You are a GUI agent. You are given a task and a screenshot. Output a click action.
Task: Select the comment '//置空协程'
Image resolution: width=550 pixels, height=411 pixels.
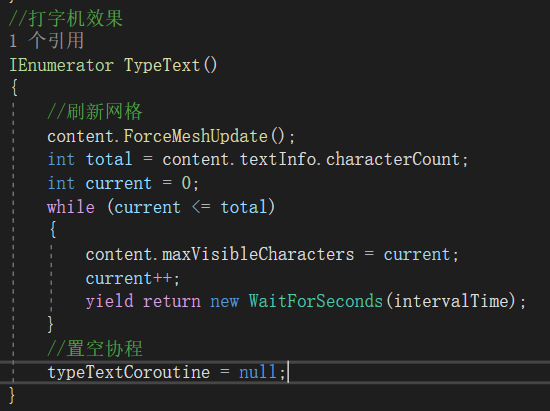point(95,349)
